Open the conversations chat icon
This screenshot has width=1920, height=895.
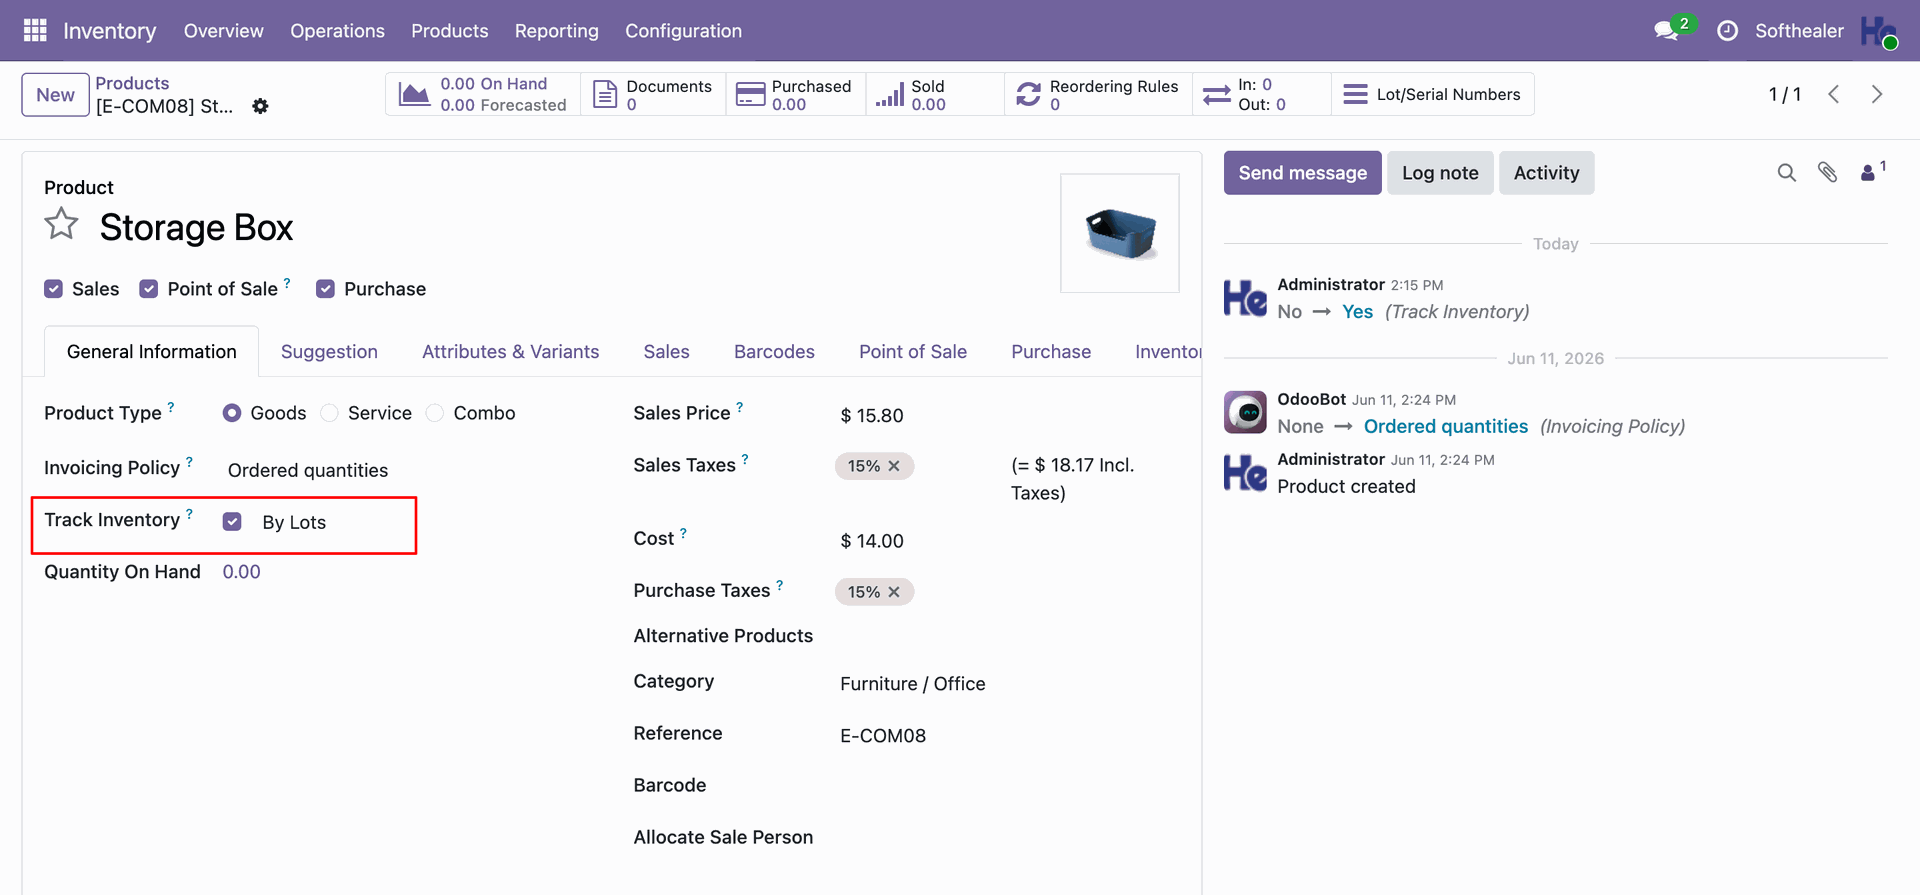[1666, 31]
